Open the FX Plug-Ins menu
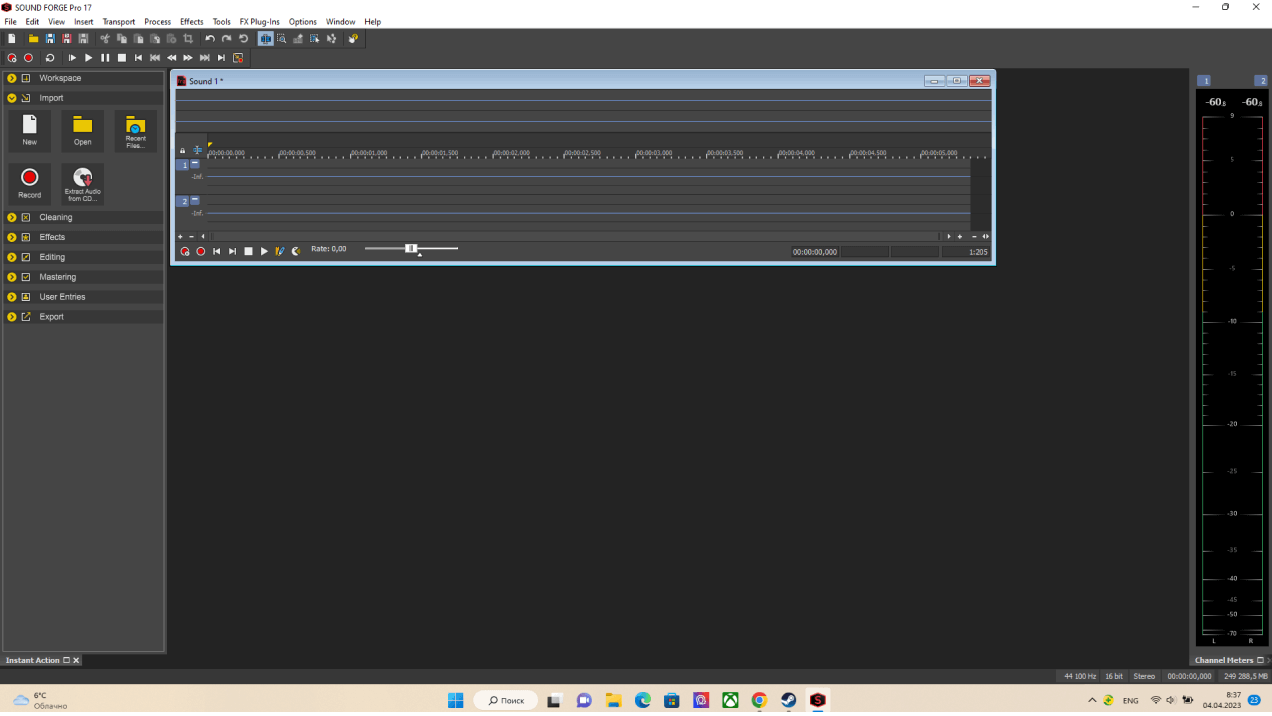 tap(259, 21)
